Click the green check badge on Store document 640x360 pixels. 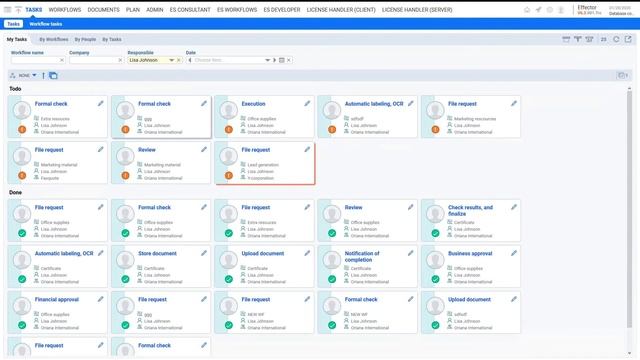[125, 279]
